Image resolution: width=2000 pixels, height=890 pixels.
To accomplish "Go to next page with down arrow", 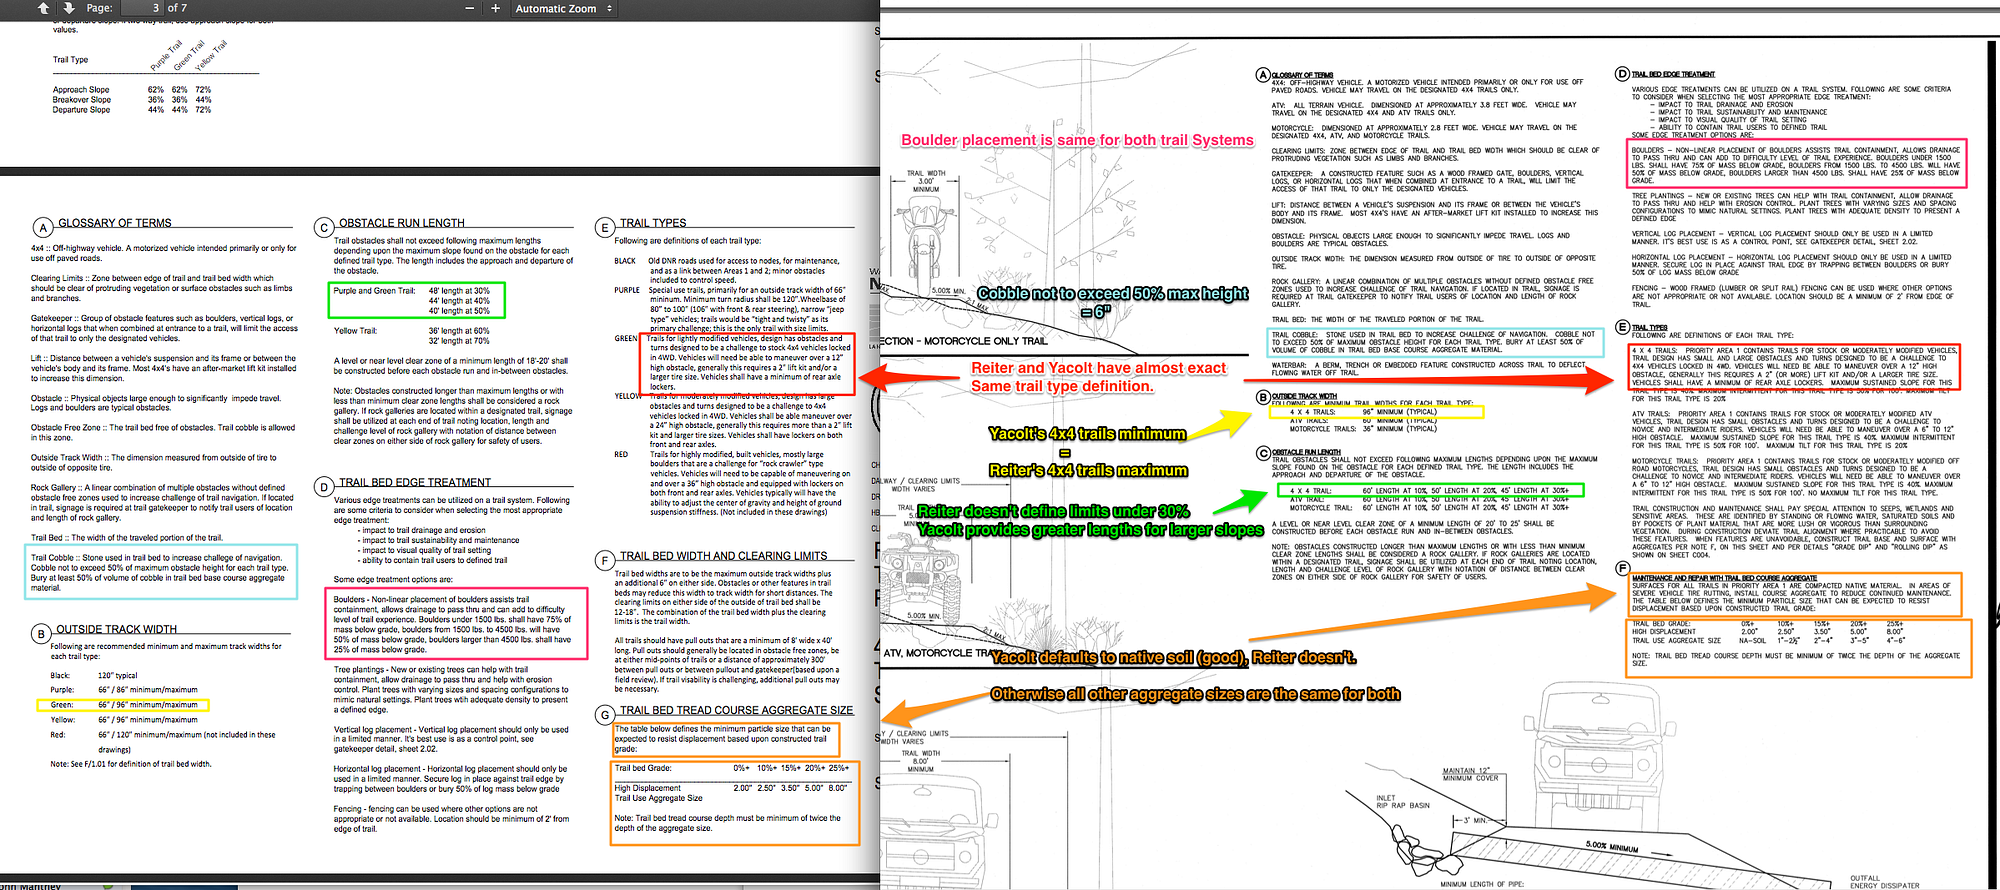I will [x=68, y=8].
